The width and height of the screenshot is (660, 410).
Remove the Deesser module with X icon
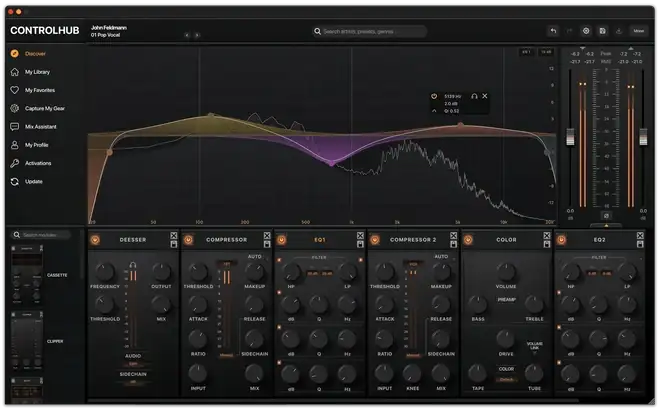click(174, 235)
